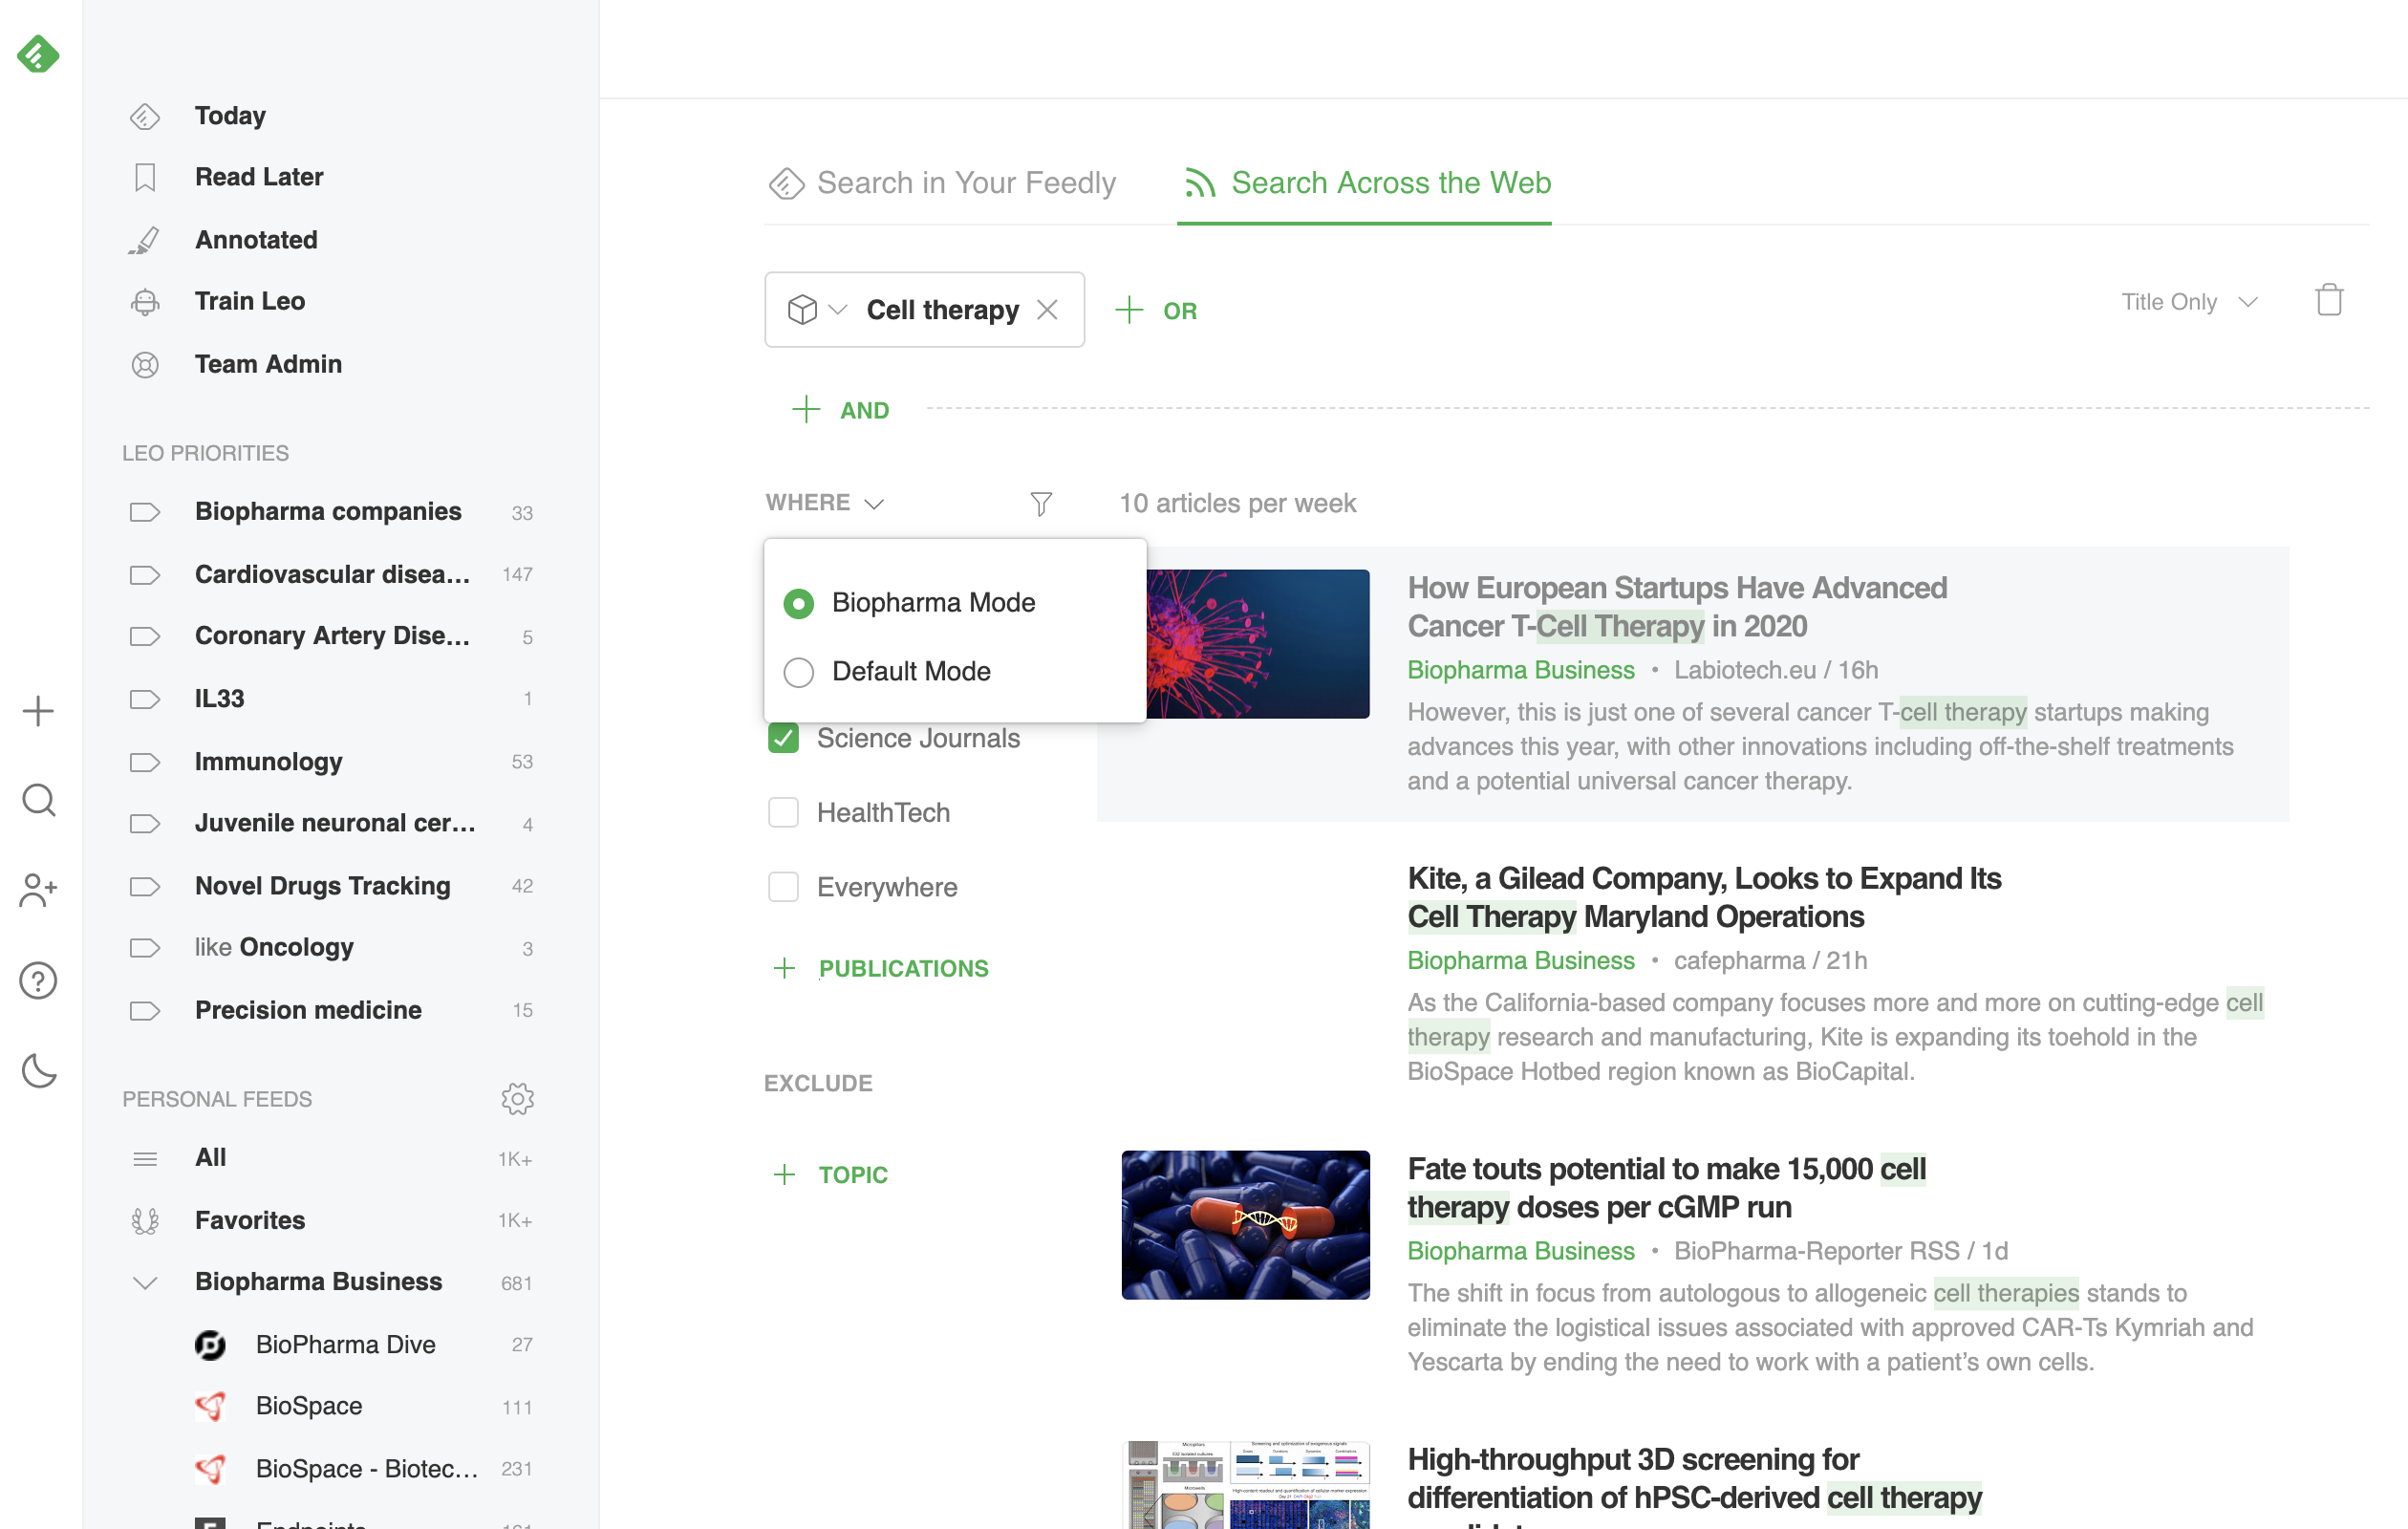The image size is (2408, 1529).
Task: Delete the search with trash icon
Action: 2328,300
